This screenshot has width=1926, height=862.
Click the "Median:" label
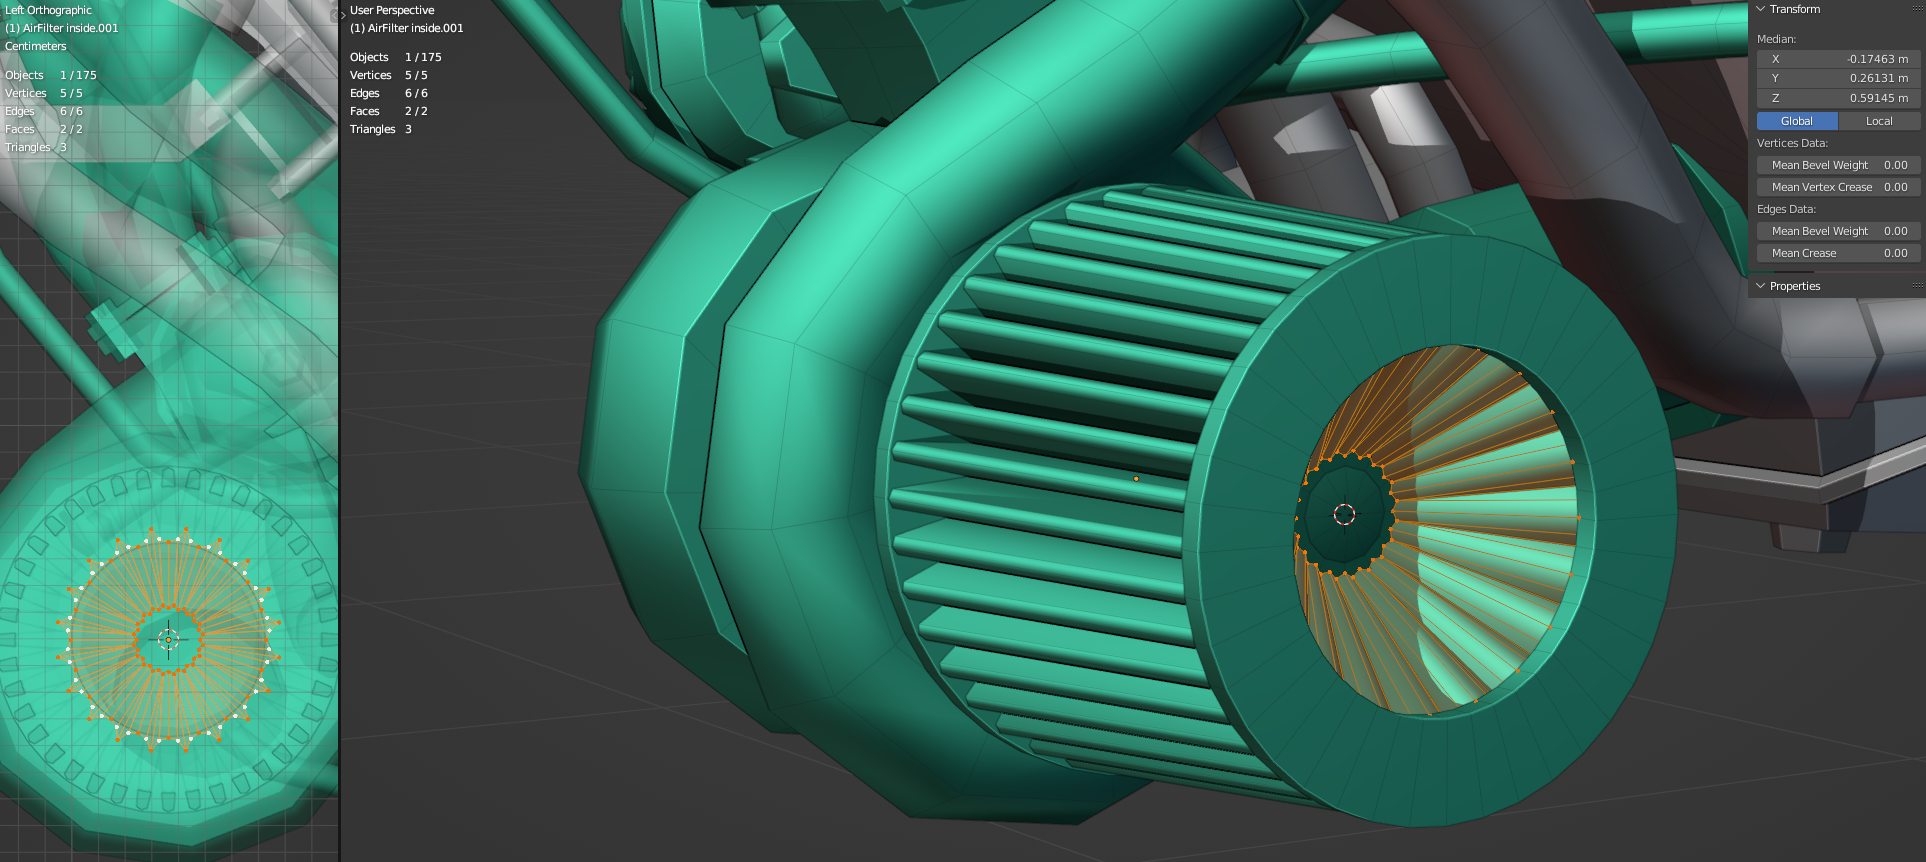click(1777, 39)
